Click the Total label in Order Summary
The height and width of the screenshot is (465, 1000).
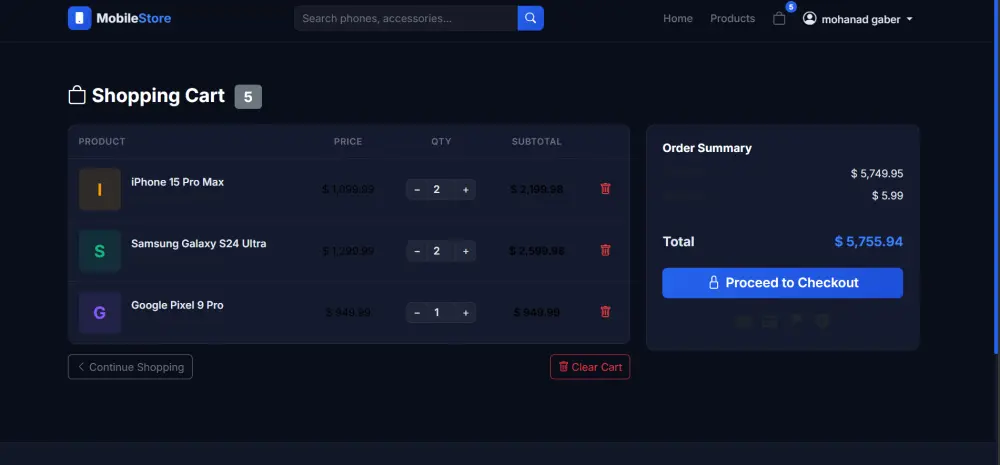(679, 242)
